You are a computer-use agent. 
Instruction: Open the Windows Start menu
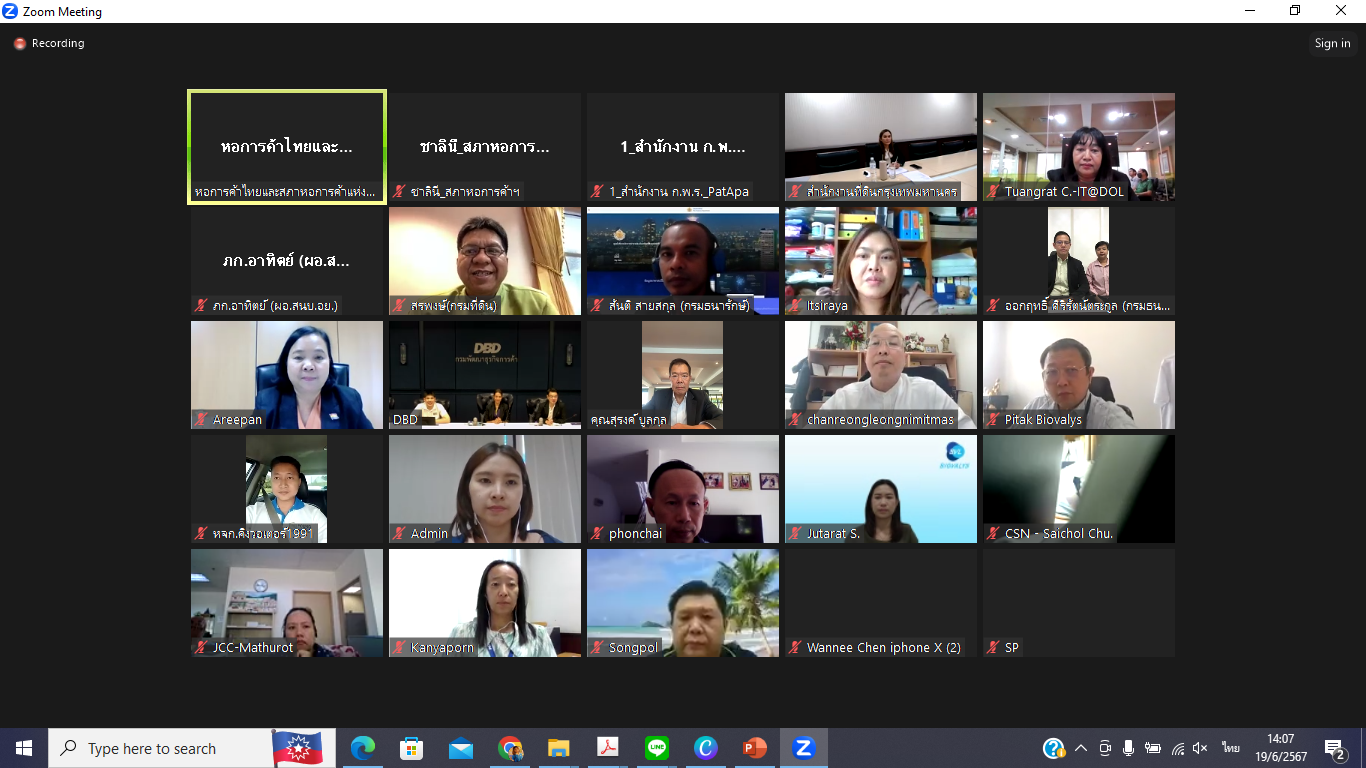pos(24,748)
